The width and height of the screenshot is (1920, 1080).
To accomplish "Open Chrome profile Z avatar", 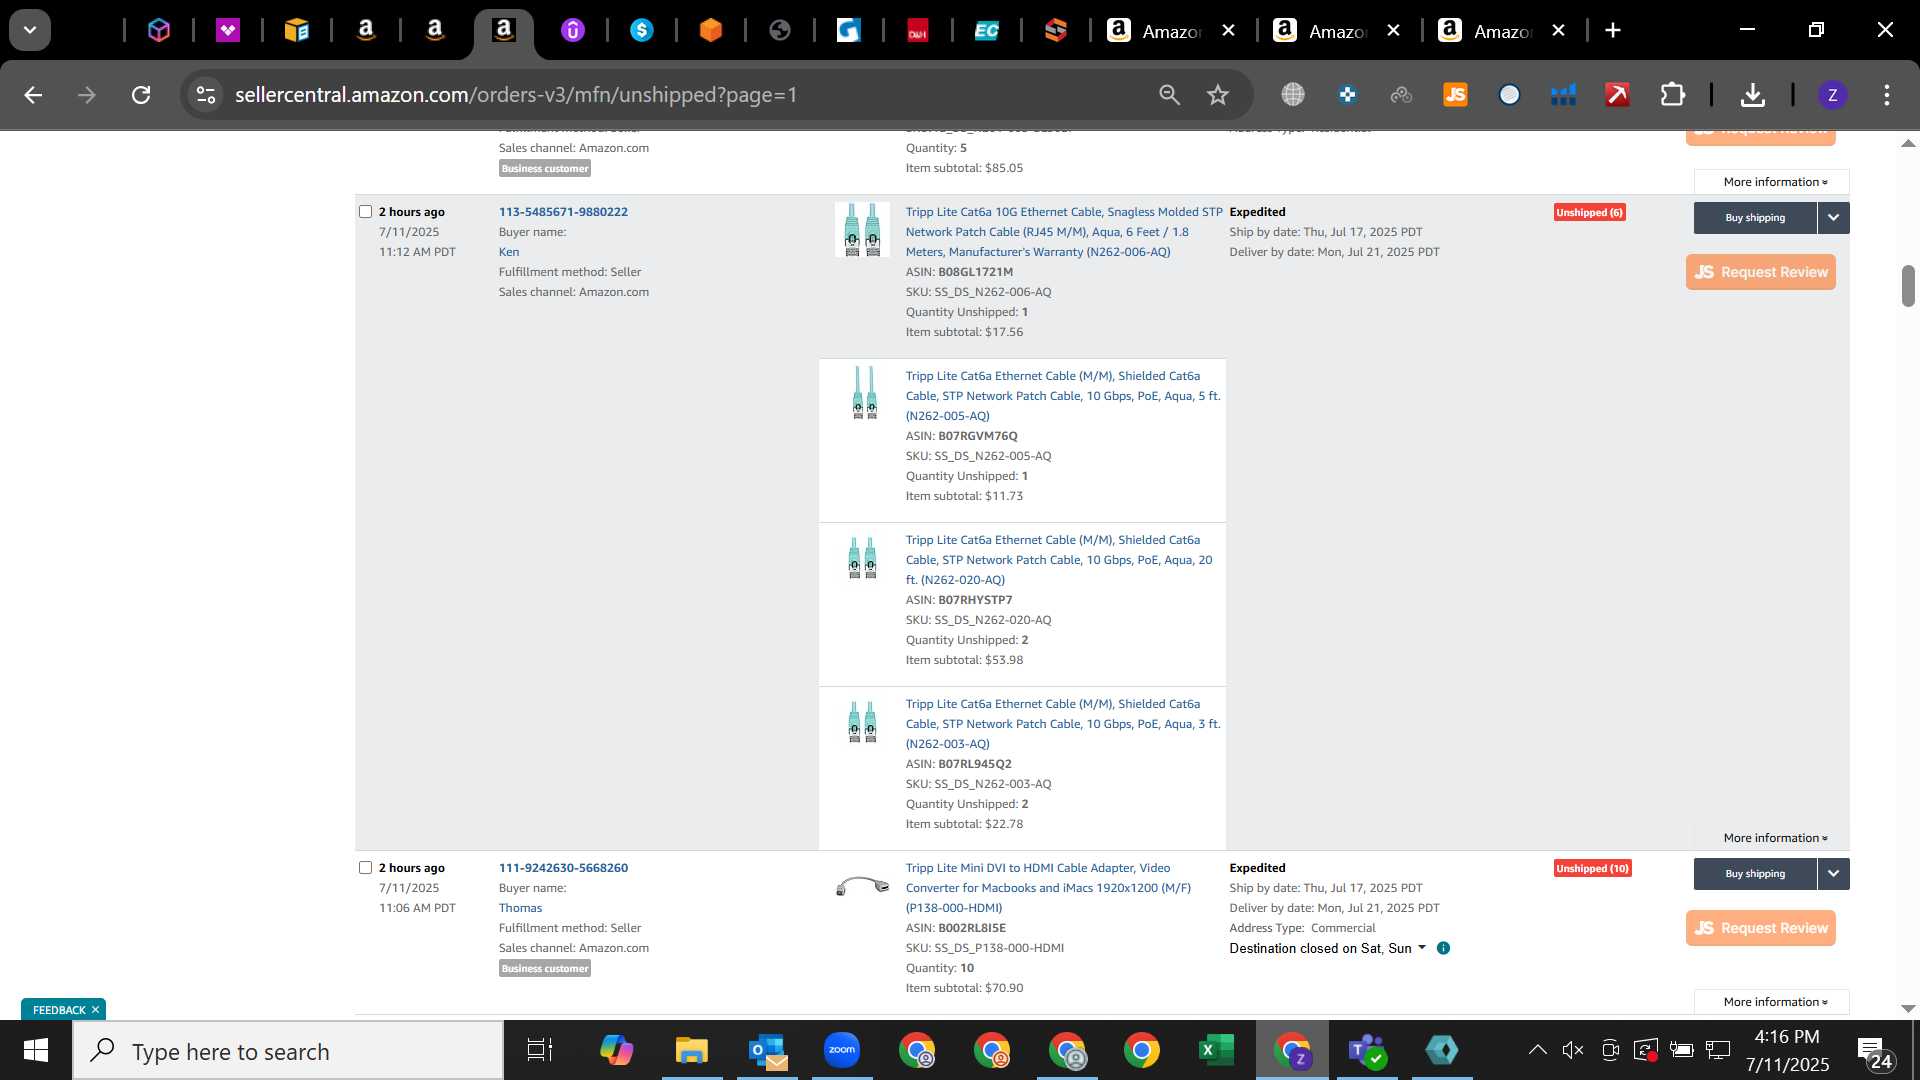I will 1832,95.
